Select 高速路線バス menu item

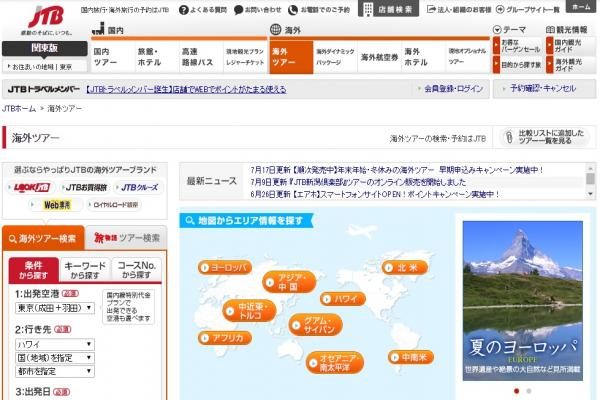click(x=201, y=57)
